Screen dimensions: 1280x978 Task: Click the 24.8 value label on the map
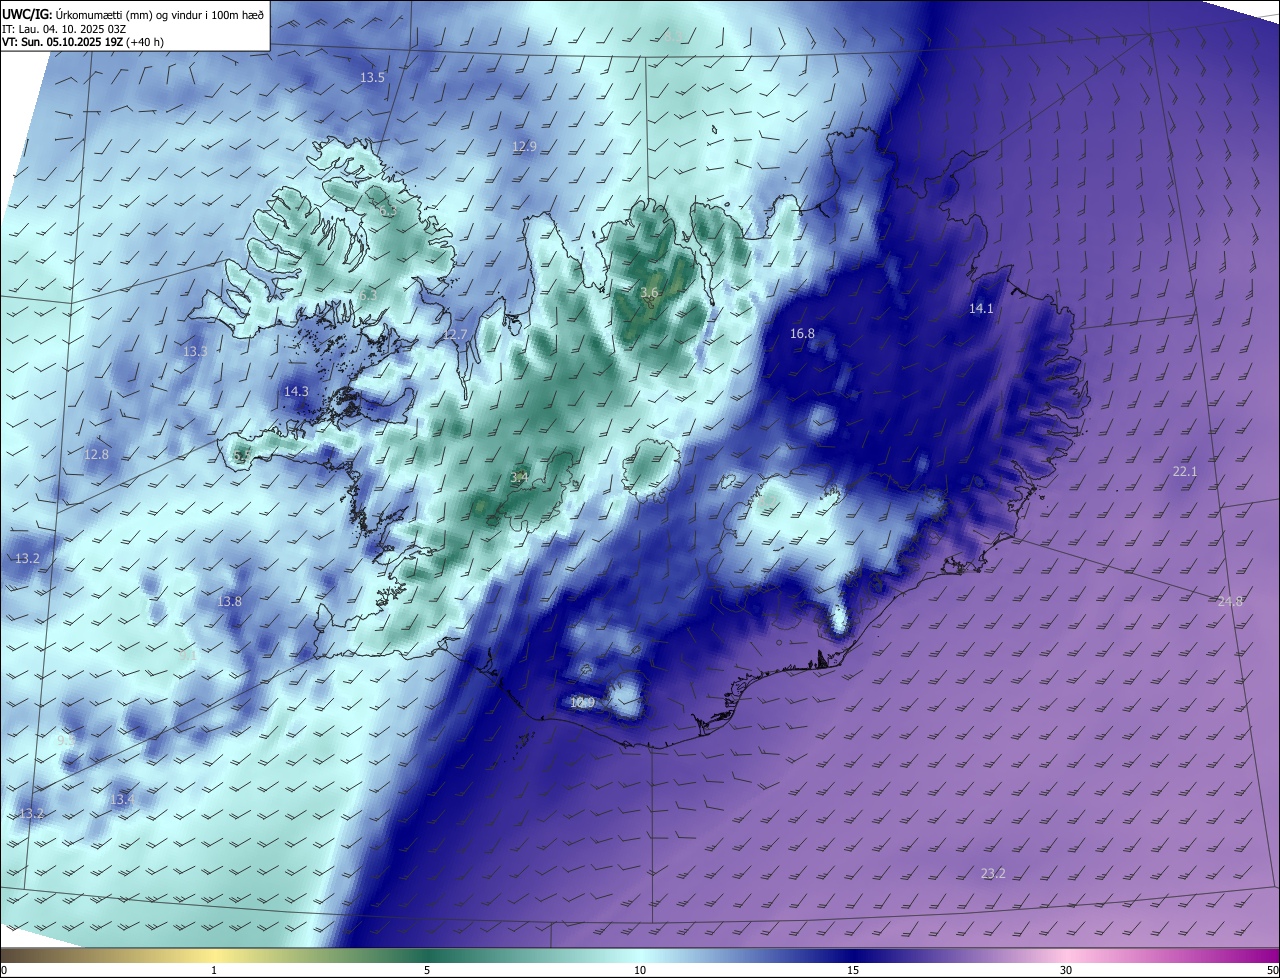[x=1230, y=601]
